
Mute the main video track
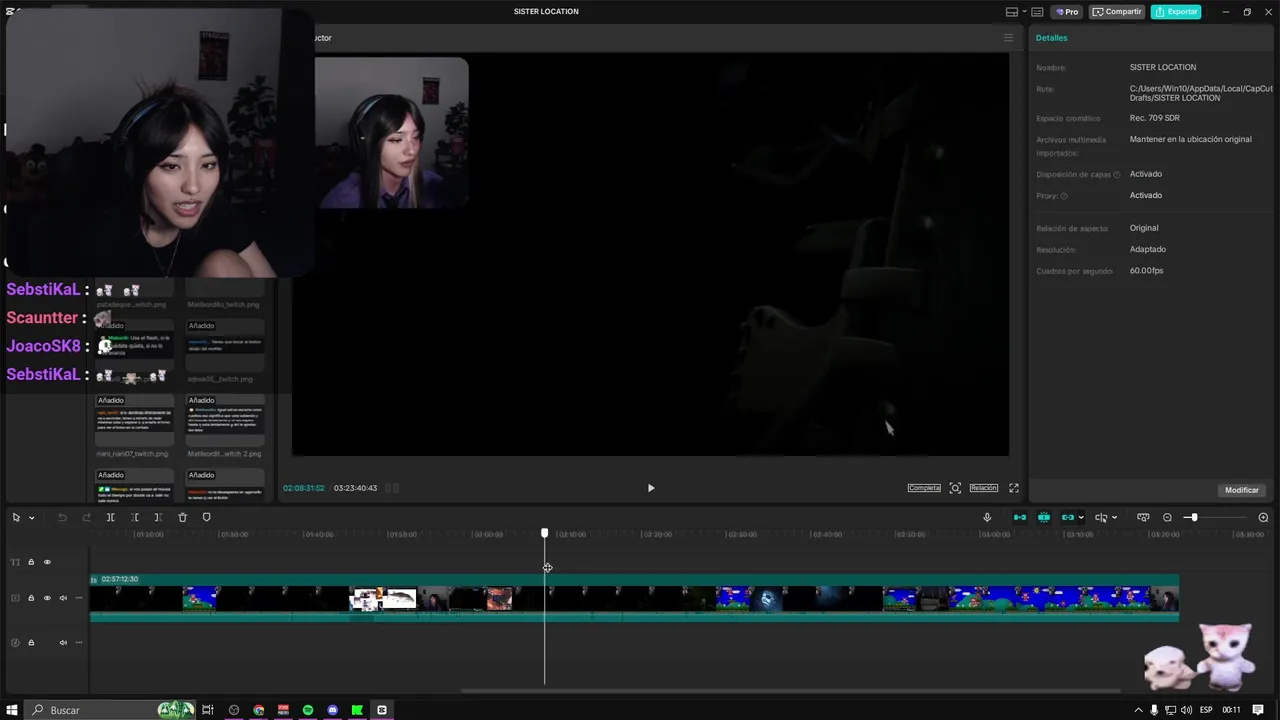[63, 598]
